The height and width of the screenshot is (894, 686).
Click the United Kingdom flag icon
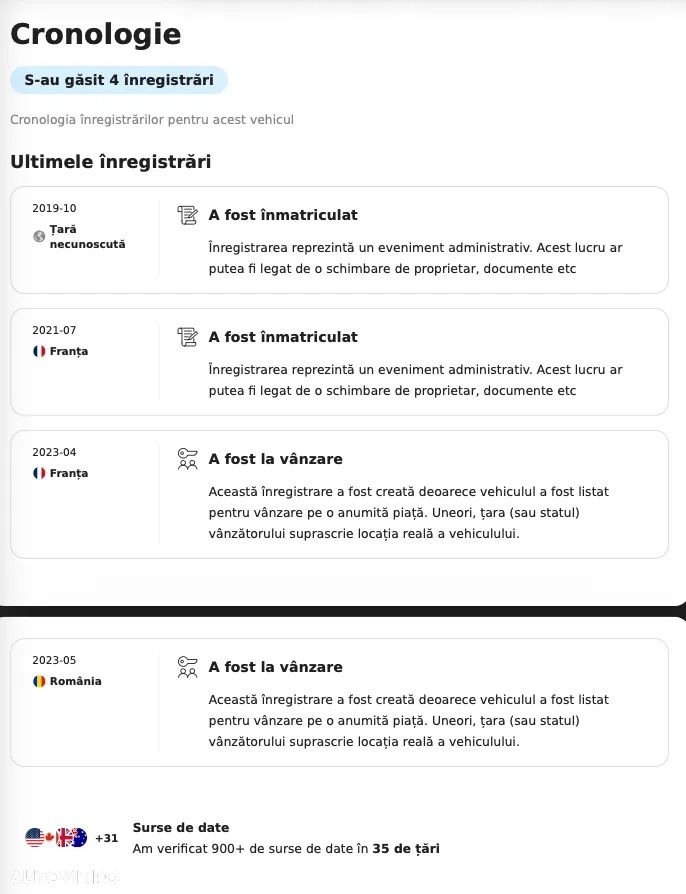[62, 838]
